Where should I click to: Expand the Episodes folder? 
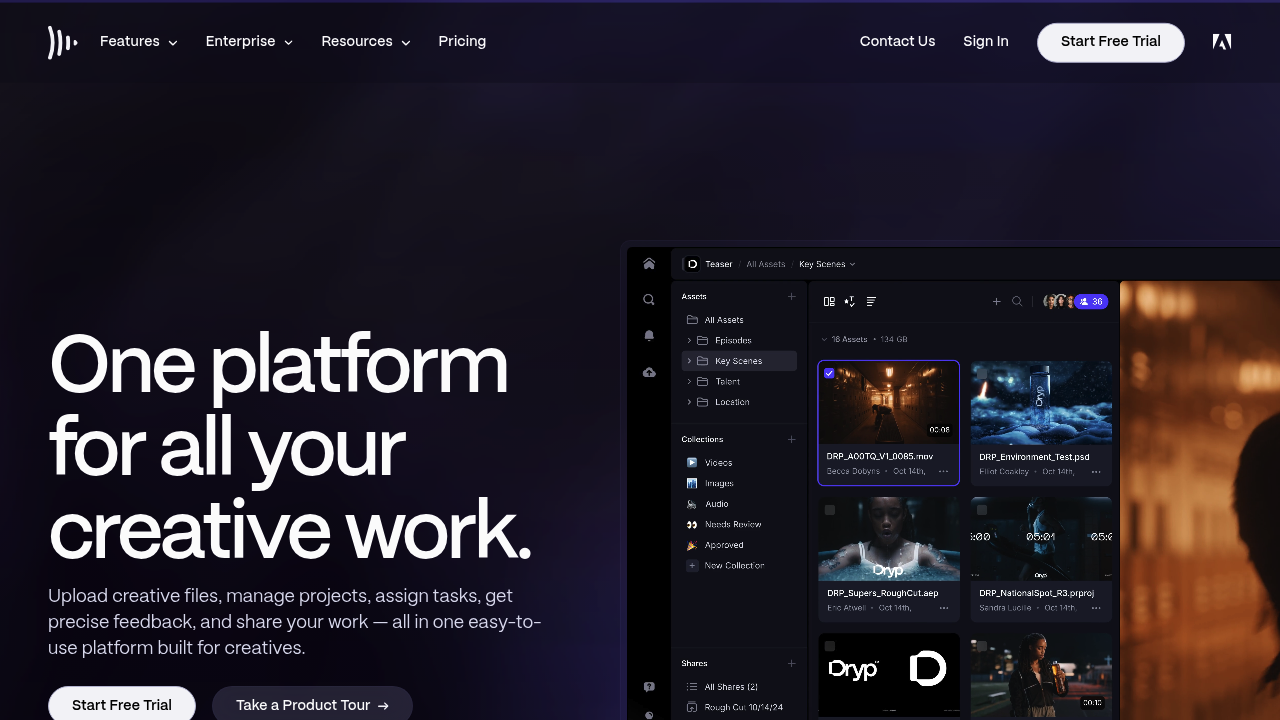(688, 340)
